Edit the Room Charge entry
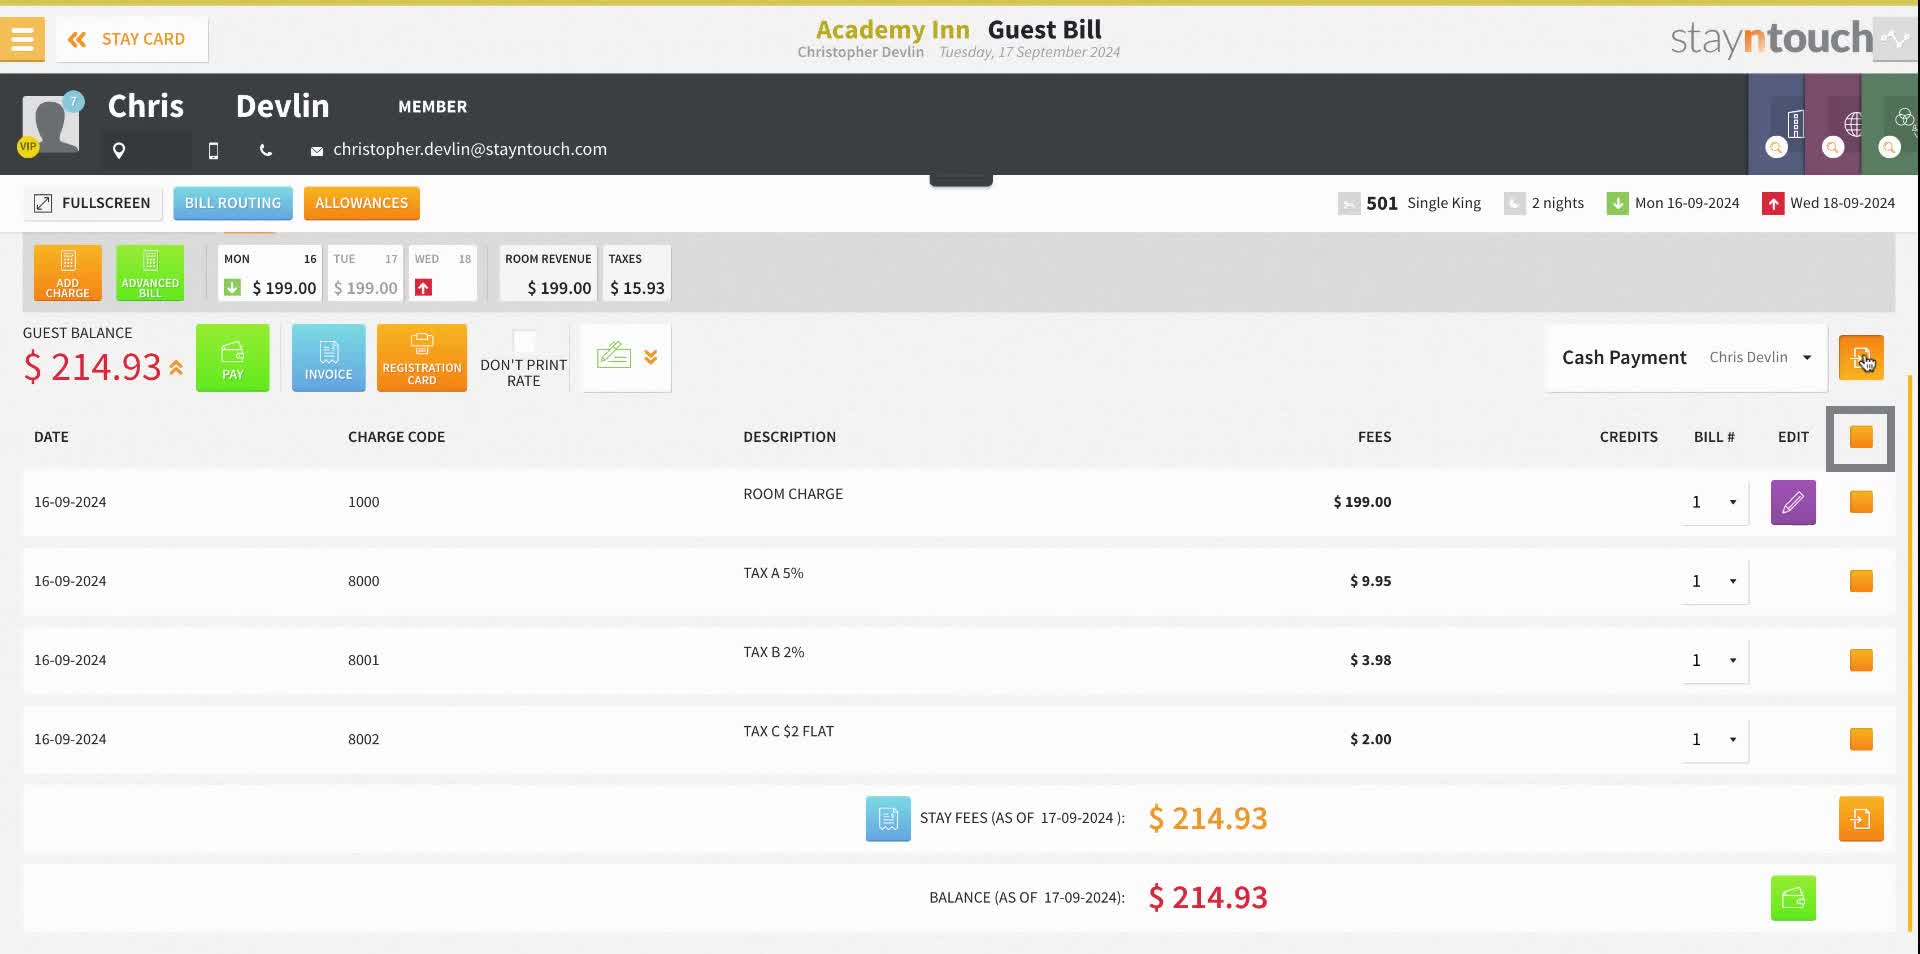The image size is (1920, 954). pos(1793,502)
